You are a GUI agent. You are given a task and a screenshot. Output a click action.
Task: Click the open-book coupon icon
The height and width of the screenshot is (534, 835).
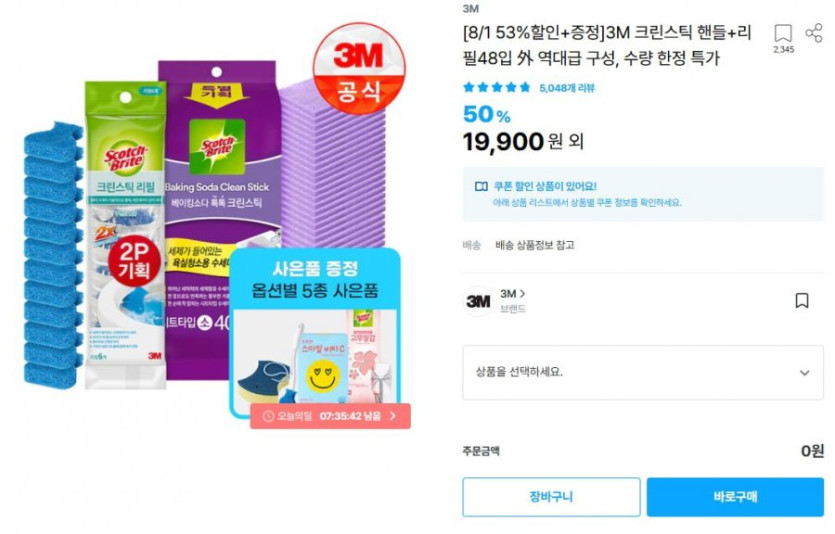pyautogui.click(x=481, y=186)
